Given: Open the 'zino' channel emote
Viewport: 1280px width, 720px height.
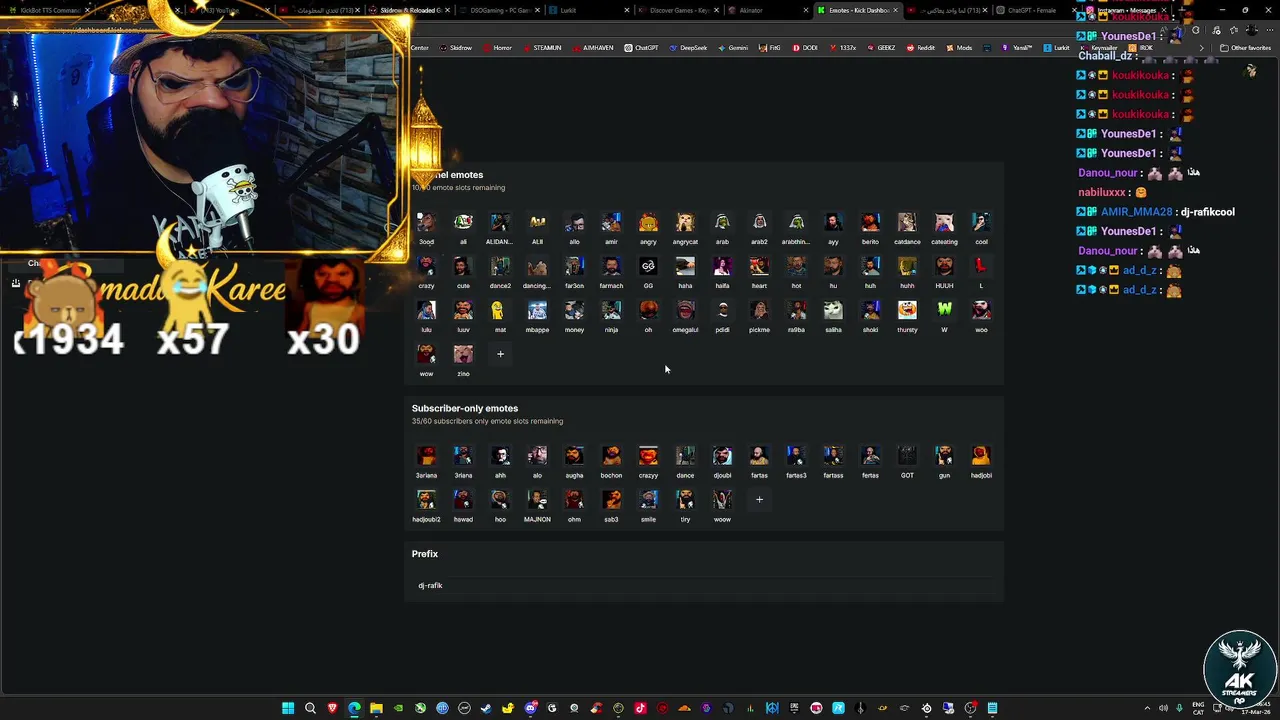Looking at the screenshot, I should point(463,354).
